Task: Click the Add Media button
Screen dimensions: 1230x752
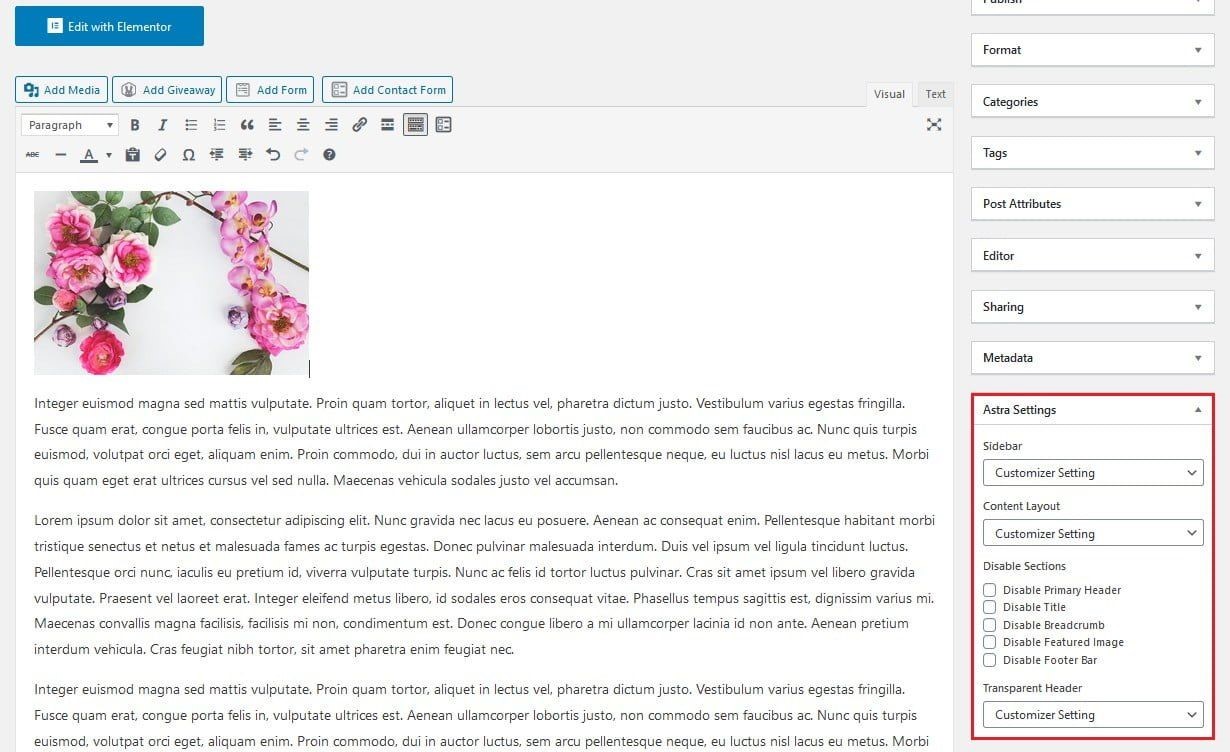Action: [62, 90]
